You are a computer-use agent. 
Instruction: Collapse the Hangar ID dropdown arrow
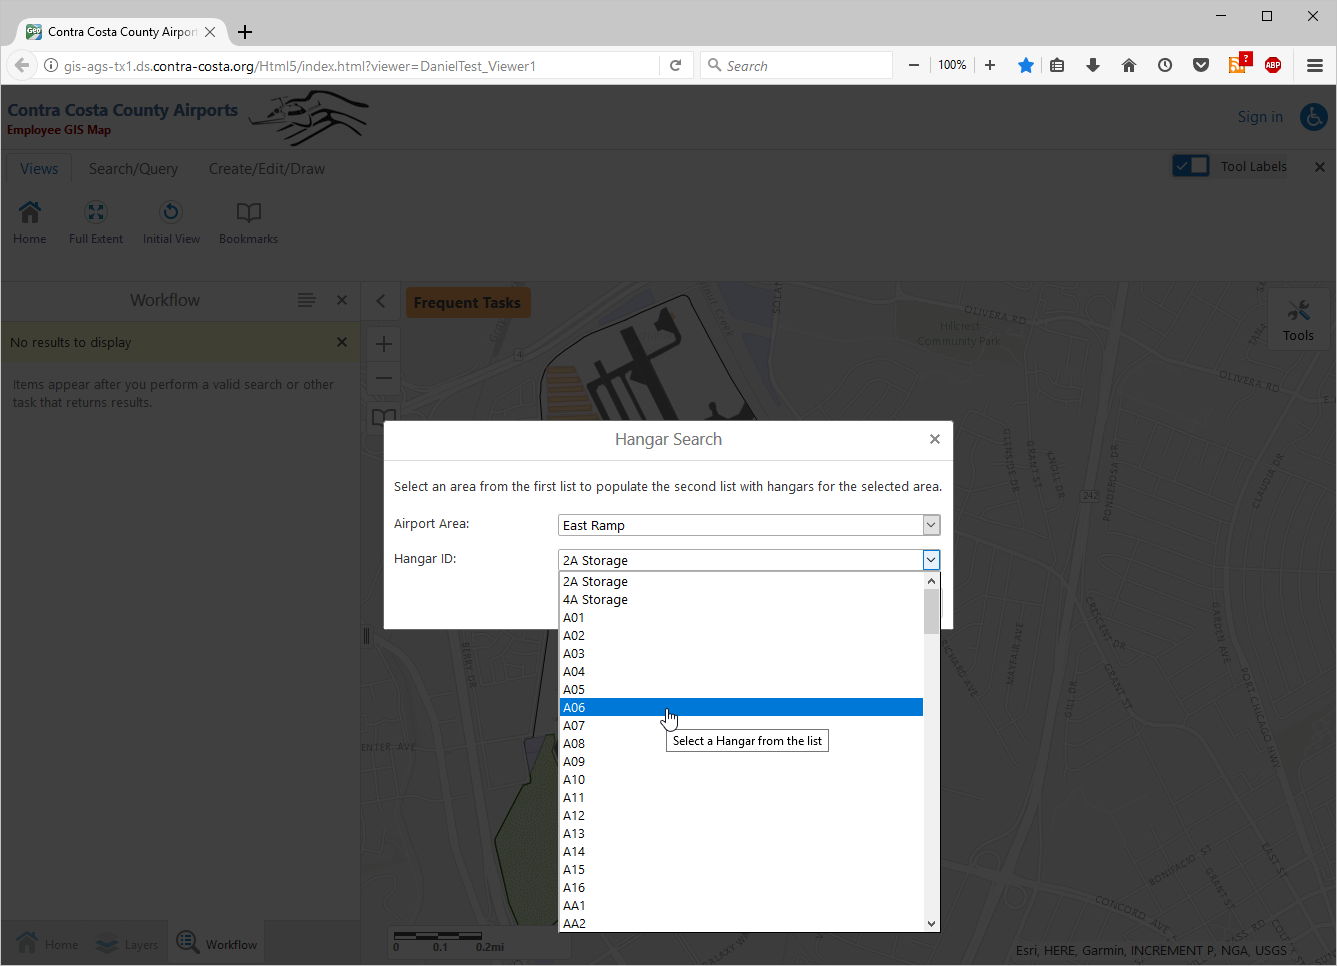pyautogui.click(x=931, y=560)
